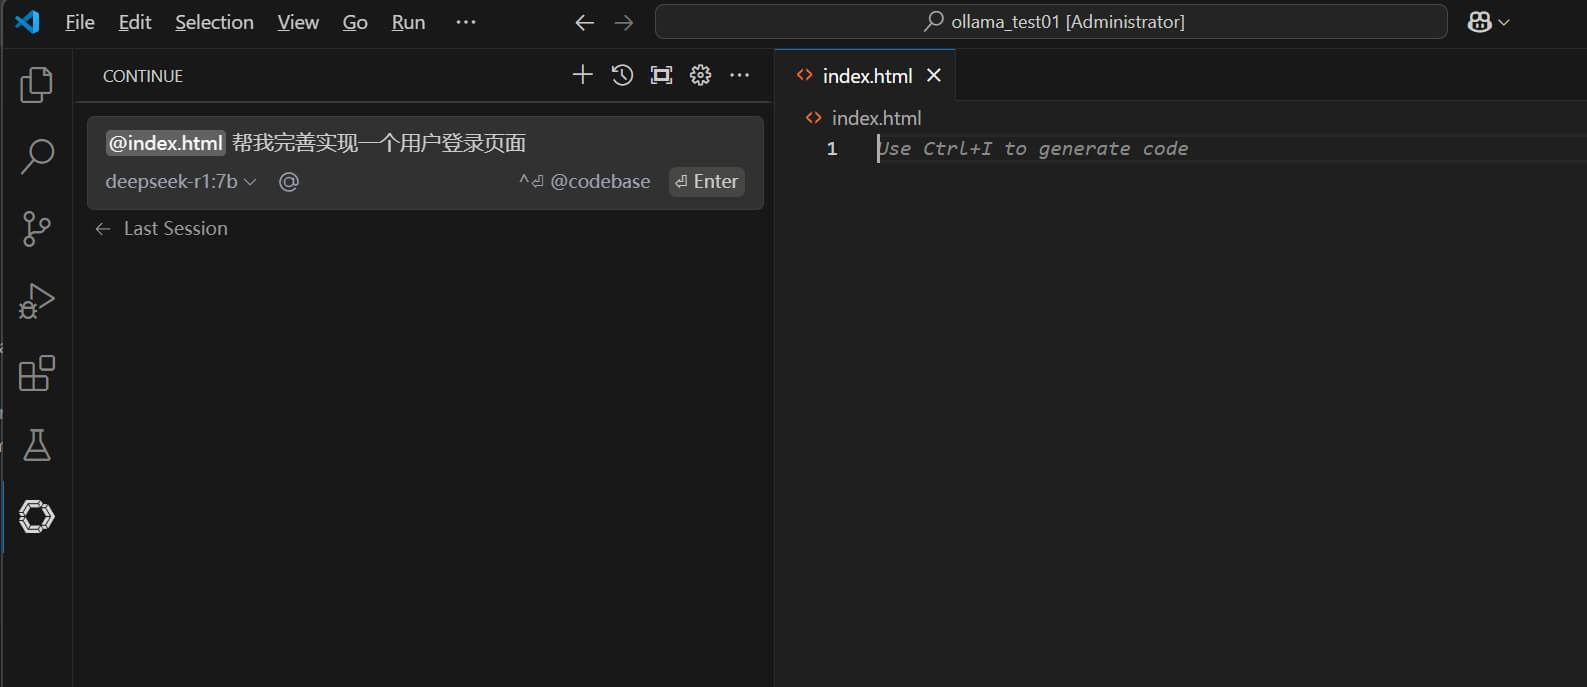
Task: Click the HTML file icon in breadcrumb
Action: coord(813,118)
